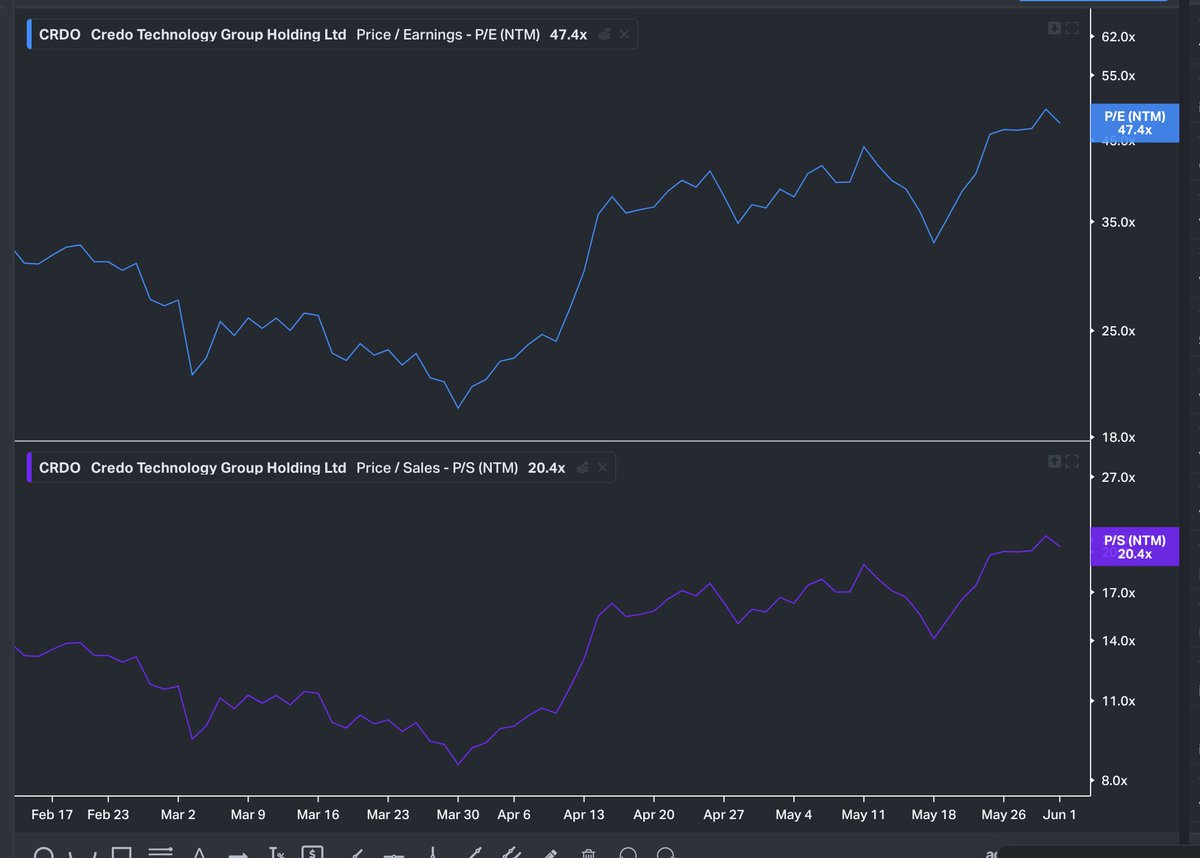Remove the P/S (NTM) series from chart
1200x858 pixels.
pyautogui.click(x=603, y=467)
